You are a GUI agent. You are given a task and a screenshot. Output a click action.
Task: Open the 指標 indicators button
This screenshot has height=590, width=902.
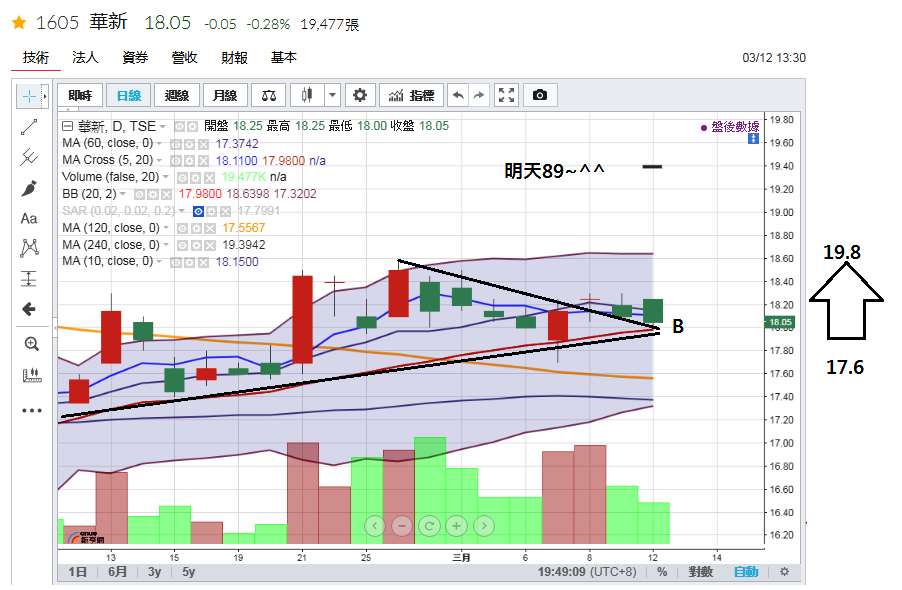point(411,95)
